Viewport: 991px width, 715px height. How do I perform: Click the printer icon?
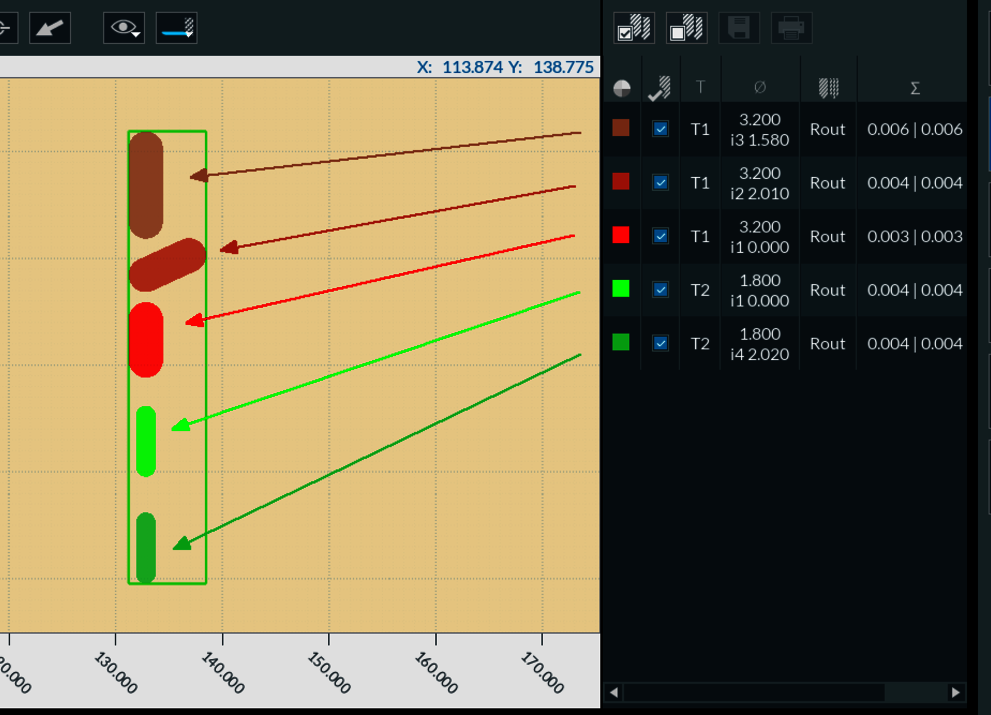tap(791, 28)
